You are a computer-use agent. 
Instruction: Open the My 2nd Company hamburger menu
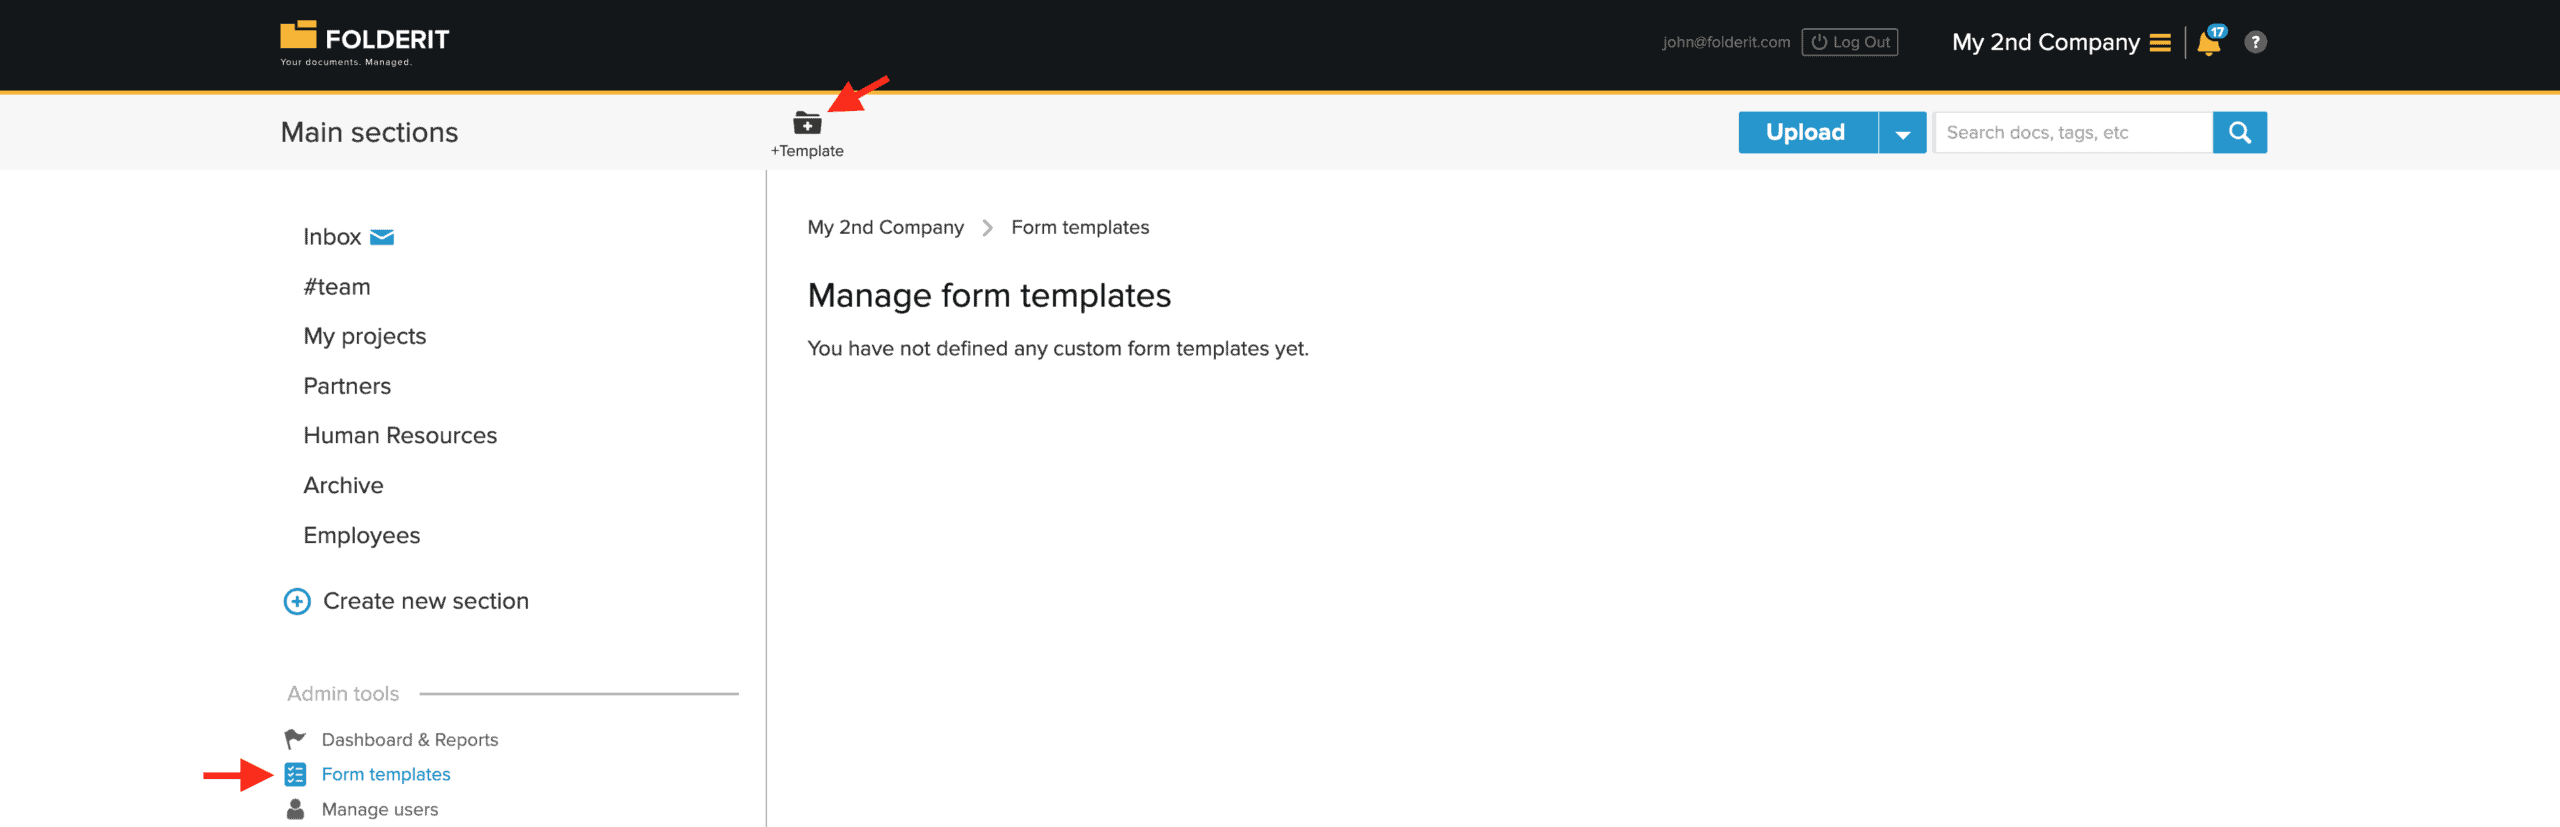click(2160, 43)
